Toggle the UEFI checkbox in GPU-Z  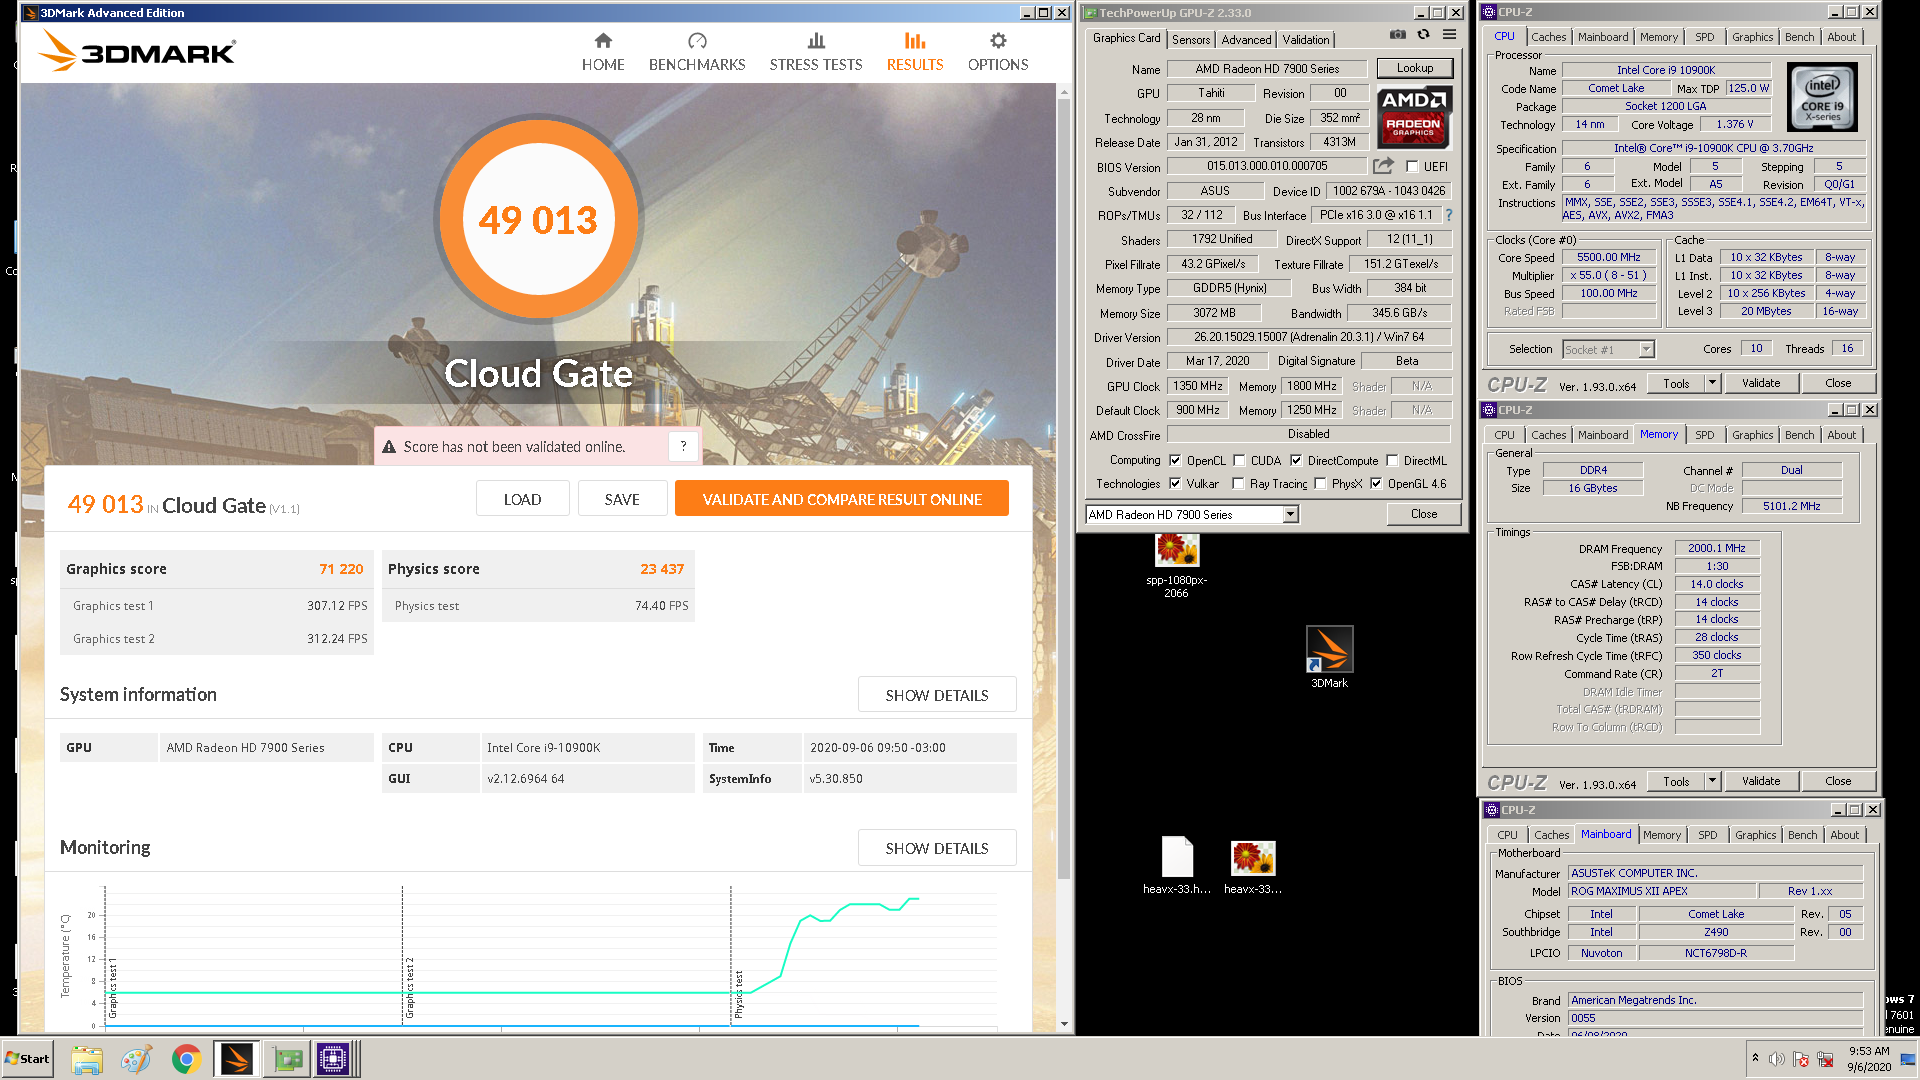click(1412, 167)
